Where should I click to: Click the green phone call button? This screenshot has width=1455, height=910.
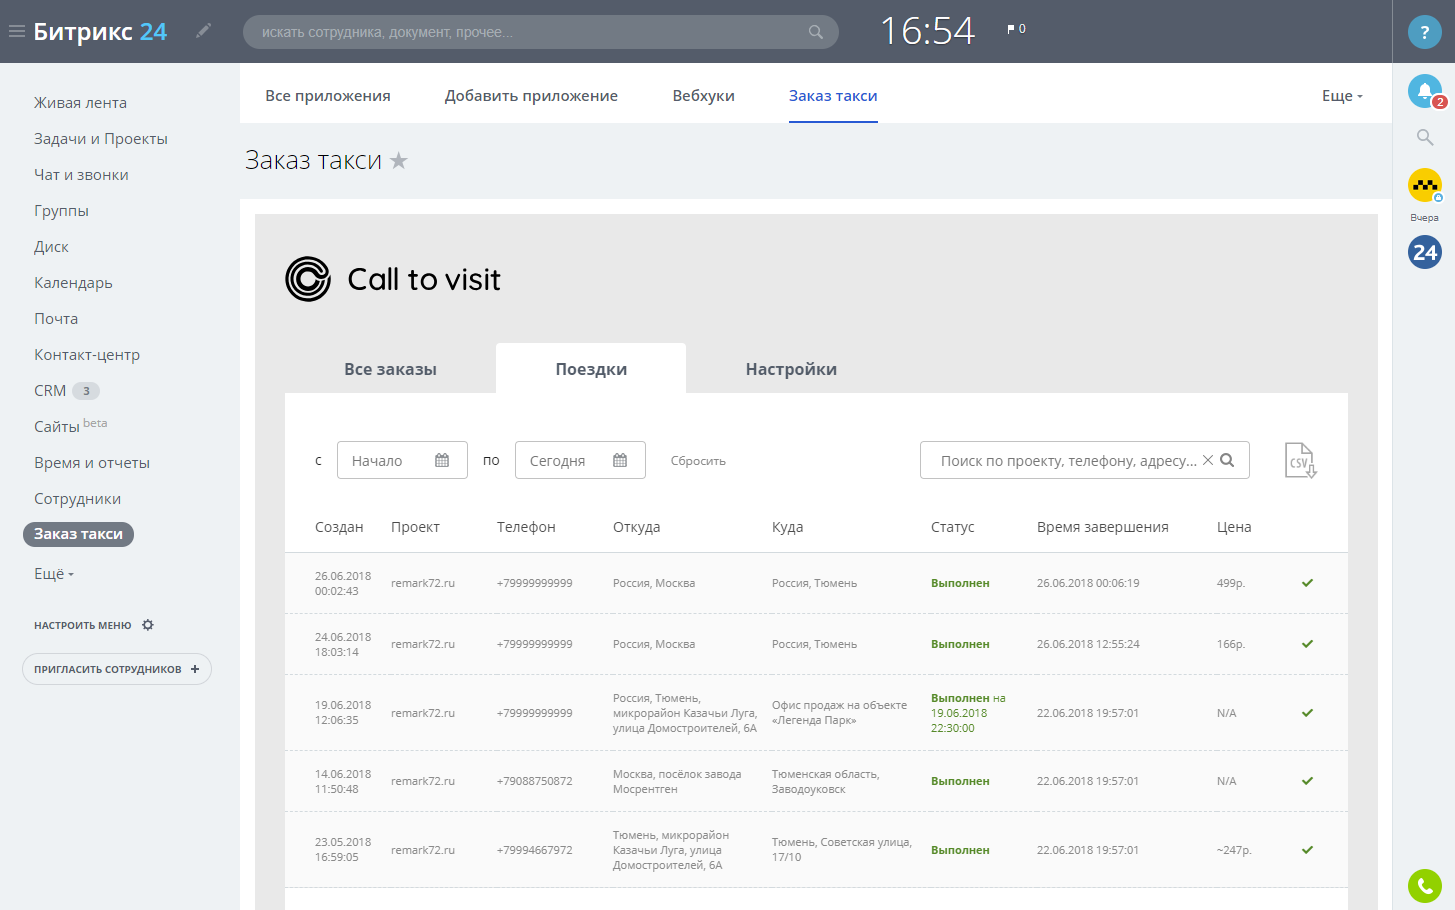click(1424, 886)
